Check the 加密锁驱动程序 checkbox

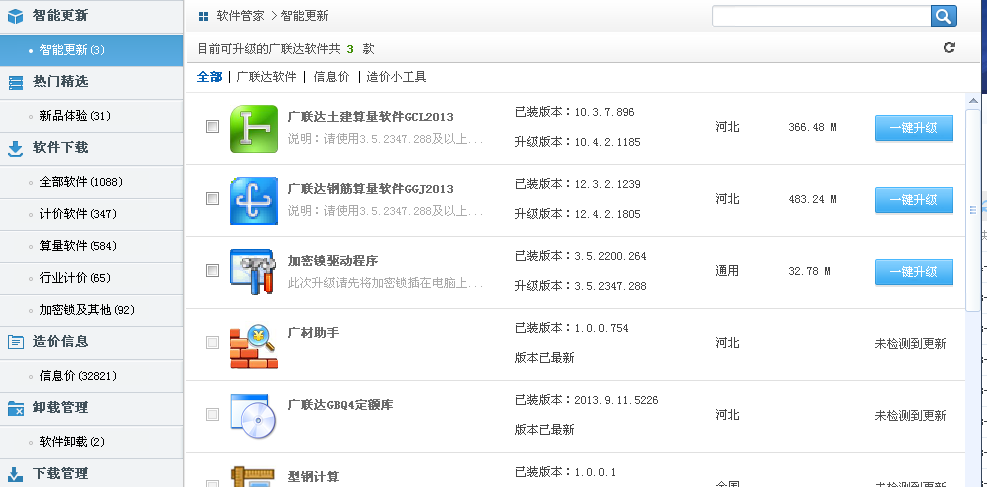[213, 271]
